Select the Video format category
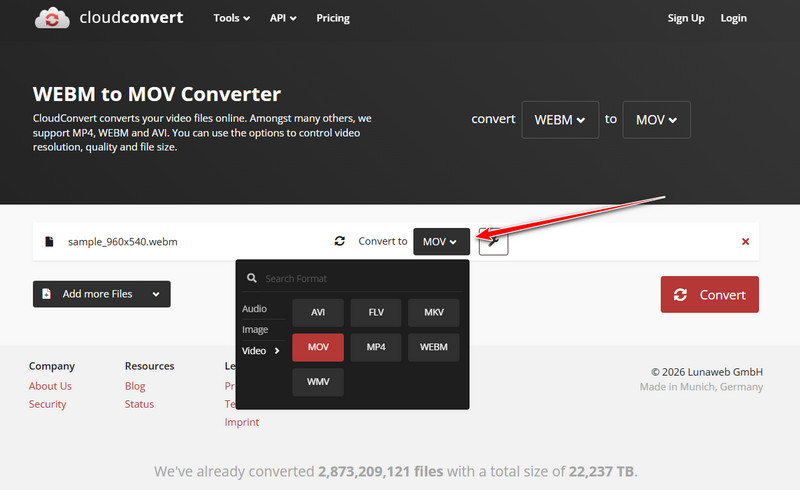 click(261, 350)
